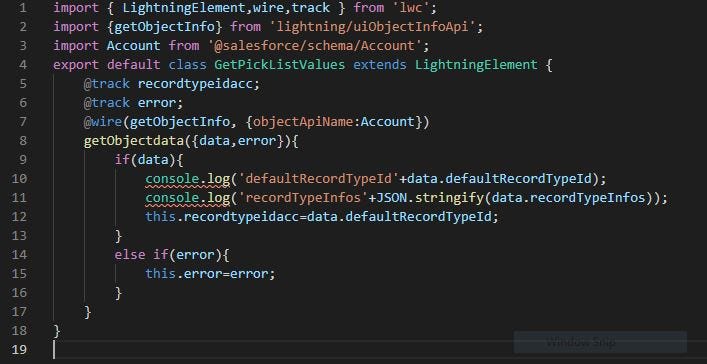The width and height of the screenshot is (707, 364).
Task: Click 'LightningElement' in the lwc import
Action: coord(184,8)
